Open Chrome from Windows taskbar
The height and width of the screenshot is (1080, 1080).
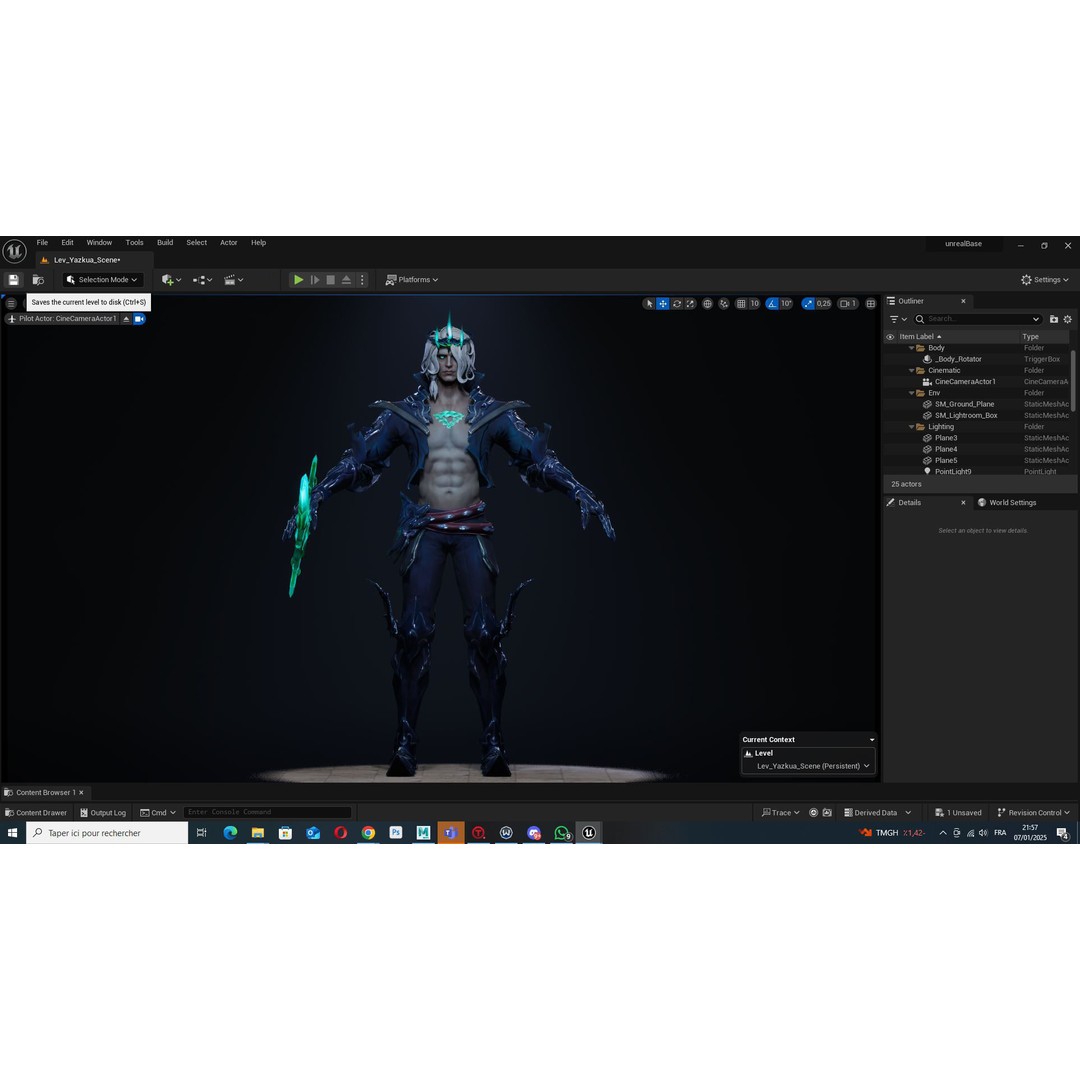pyautogui.click(x=368, y=833)
